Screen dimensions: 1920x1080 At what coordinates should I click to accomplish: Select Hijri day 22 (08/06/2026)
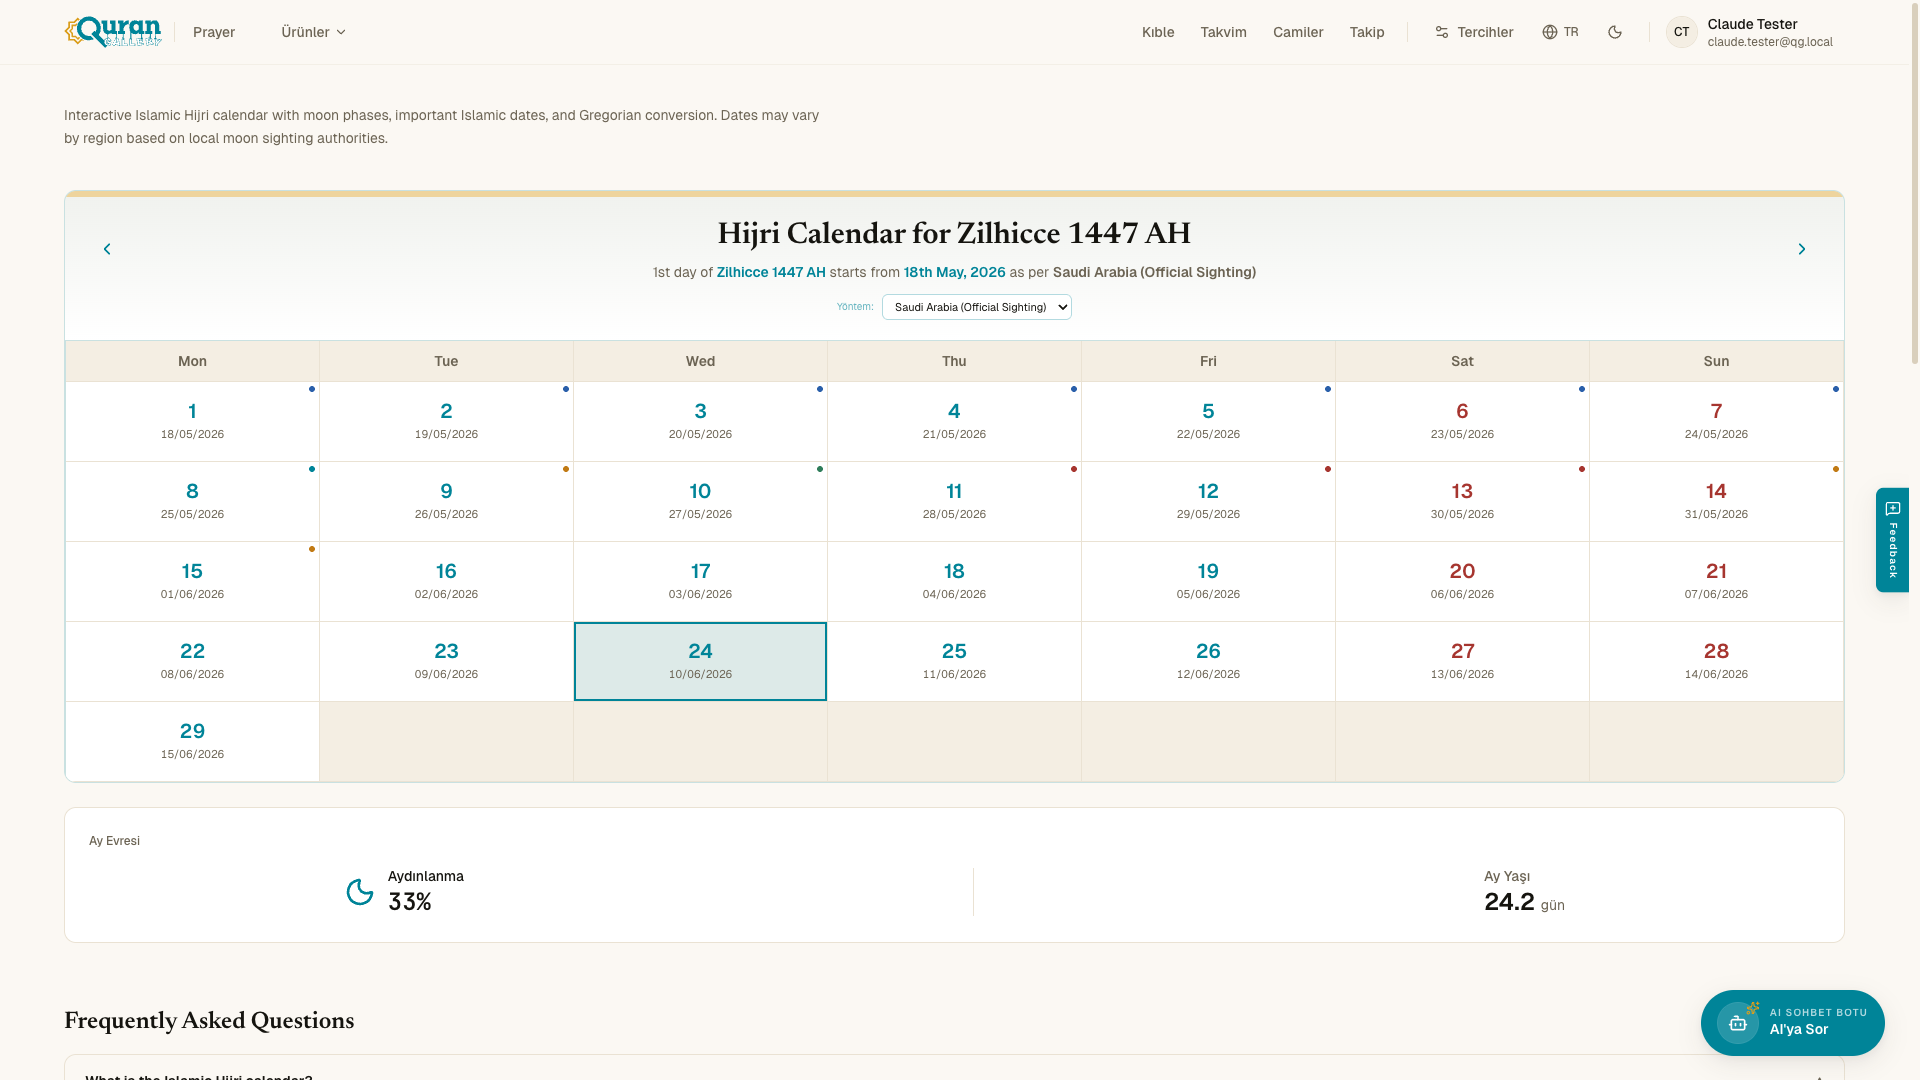coord(192,661)
